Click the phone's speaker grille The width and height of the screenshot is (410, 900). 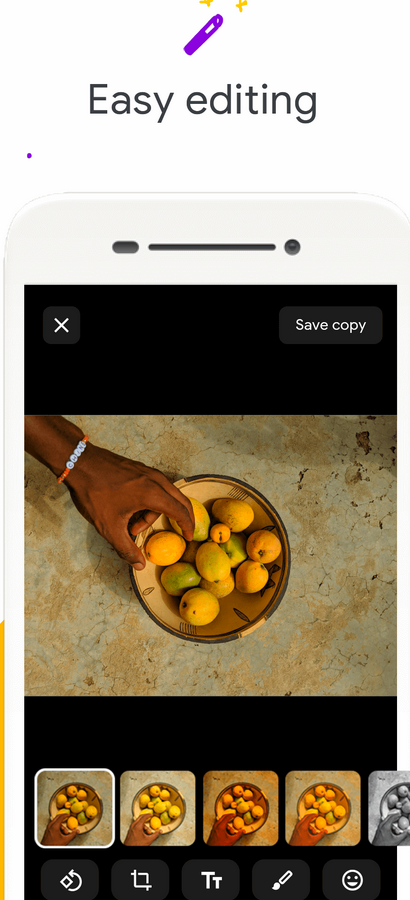[212, 247]
